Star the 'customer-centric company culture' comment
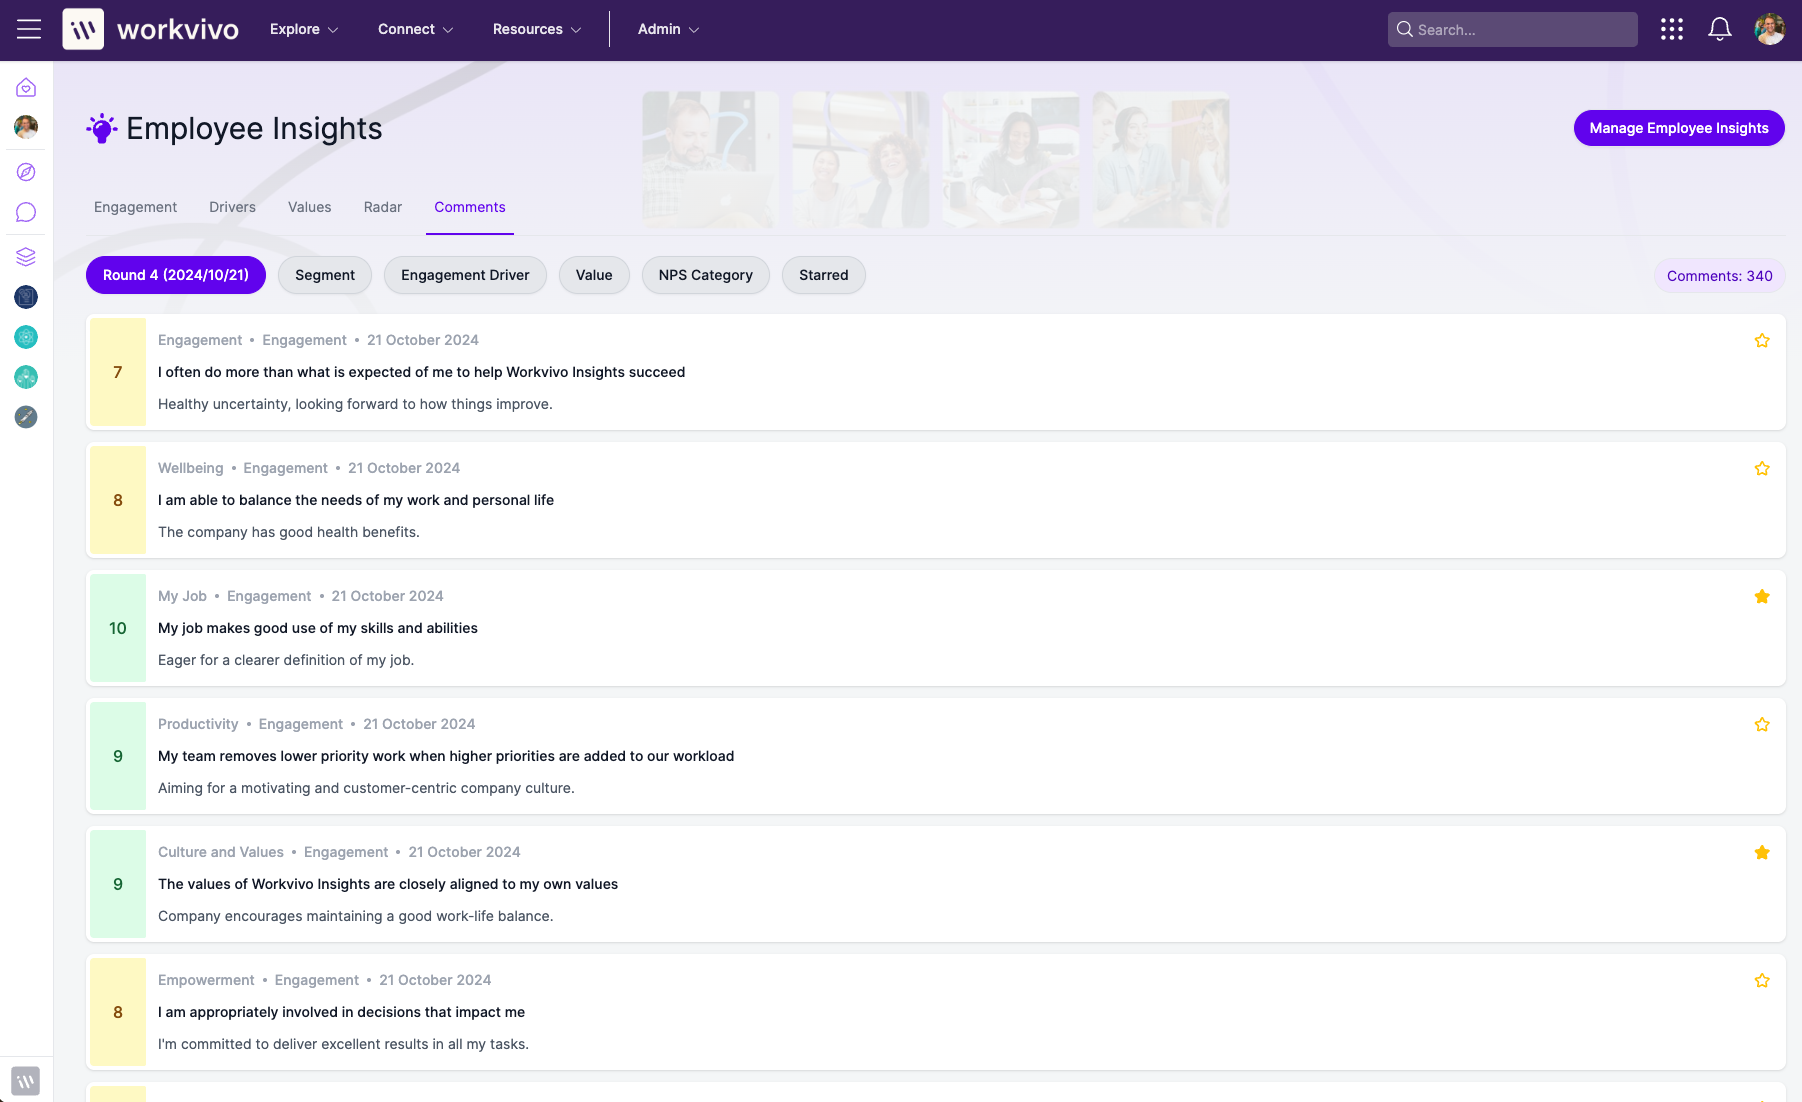 1762,725
